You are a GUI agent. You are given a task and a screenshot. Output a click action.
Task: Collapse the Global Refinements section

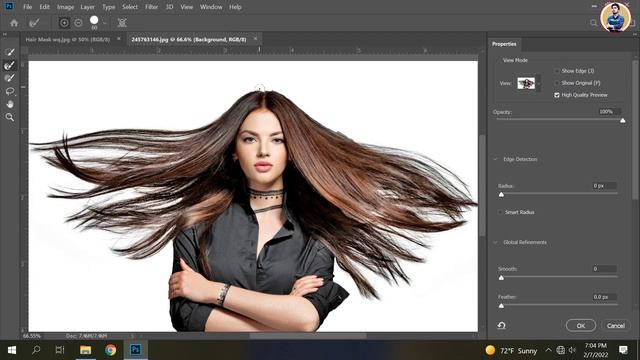pos(496,242)
